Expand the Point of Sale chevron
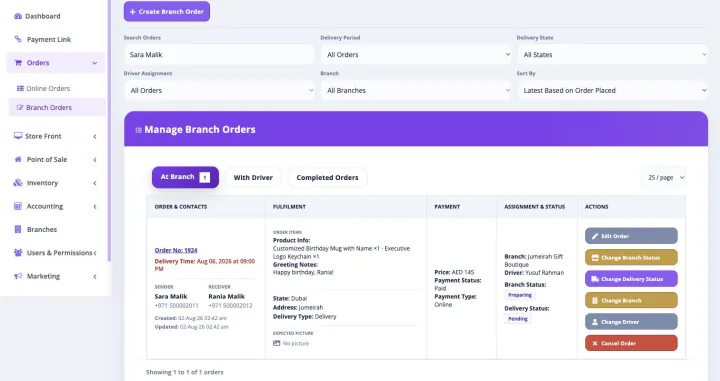 click(x=95, y=160)
